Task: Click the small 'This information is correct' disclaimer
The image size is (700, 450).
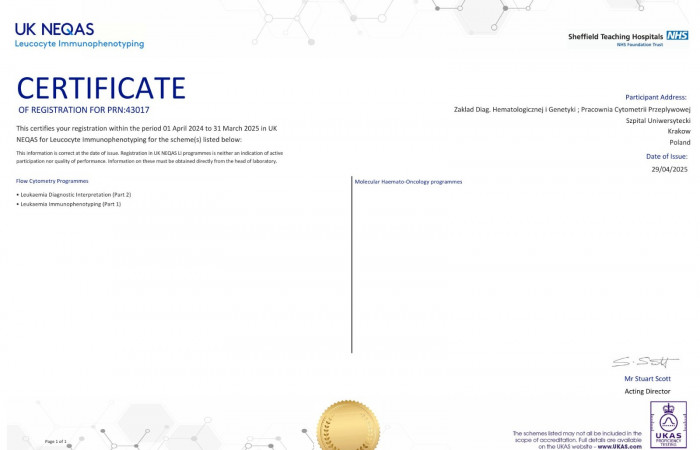Action: pos(150,157)
